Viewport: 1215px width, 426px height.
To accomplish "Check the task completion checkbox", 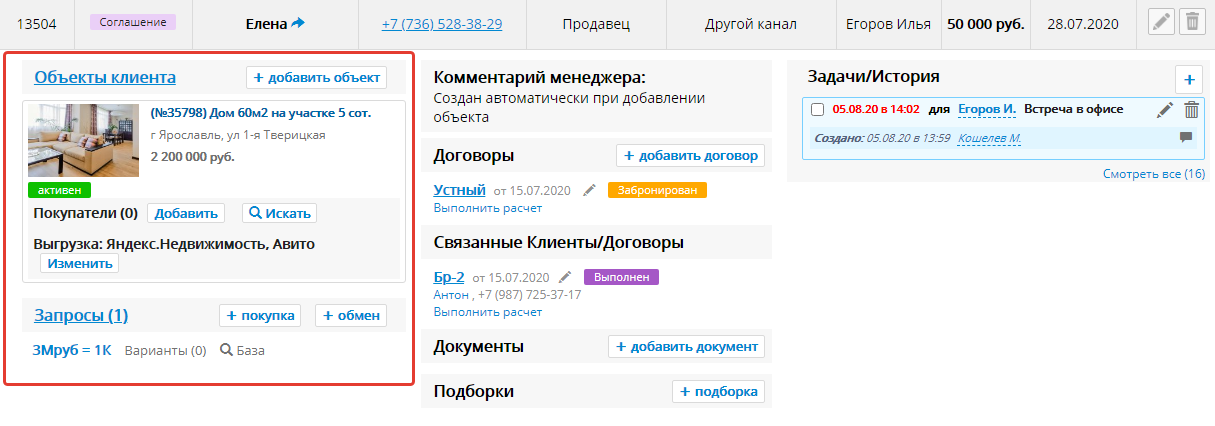I will (x=817, y=110).
